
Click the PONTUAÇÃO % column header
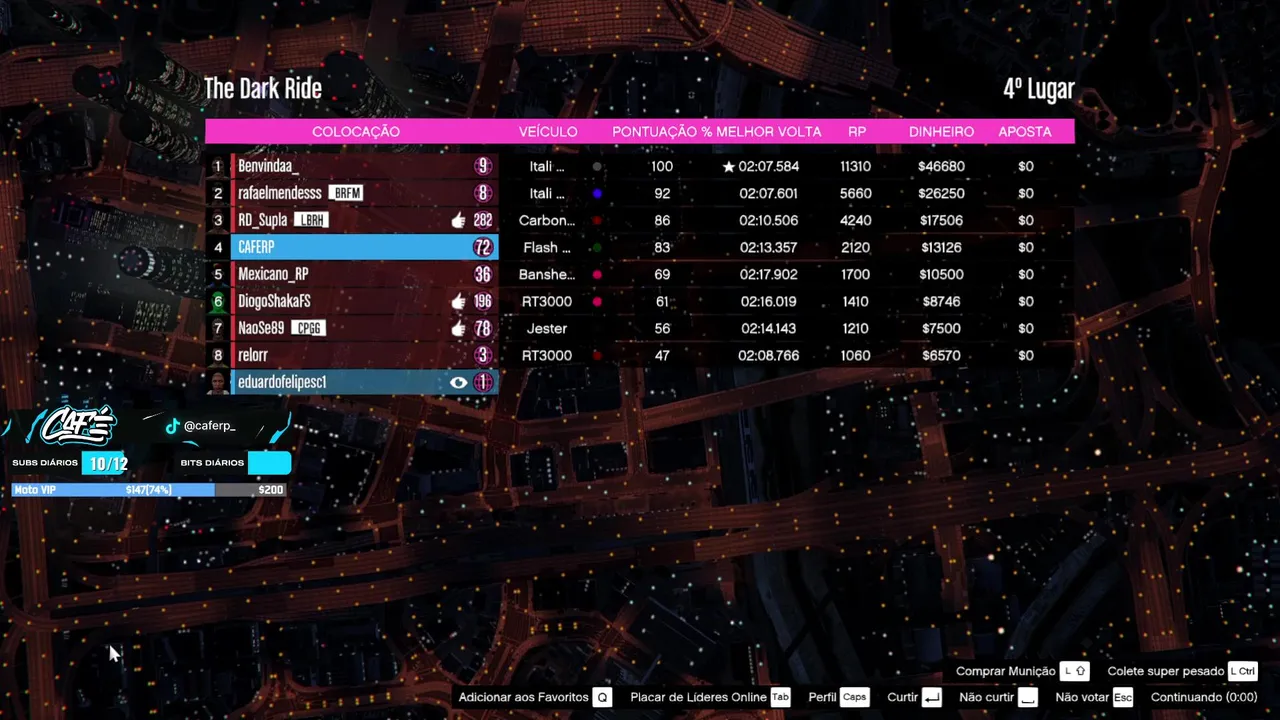[662, 132]
